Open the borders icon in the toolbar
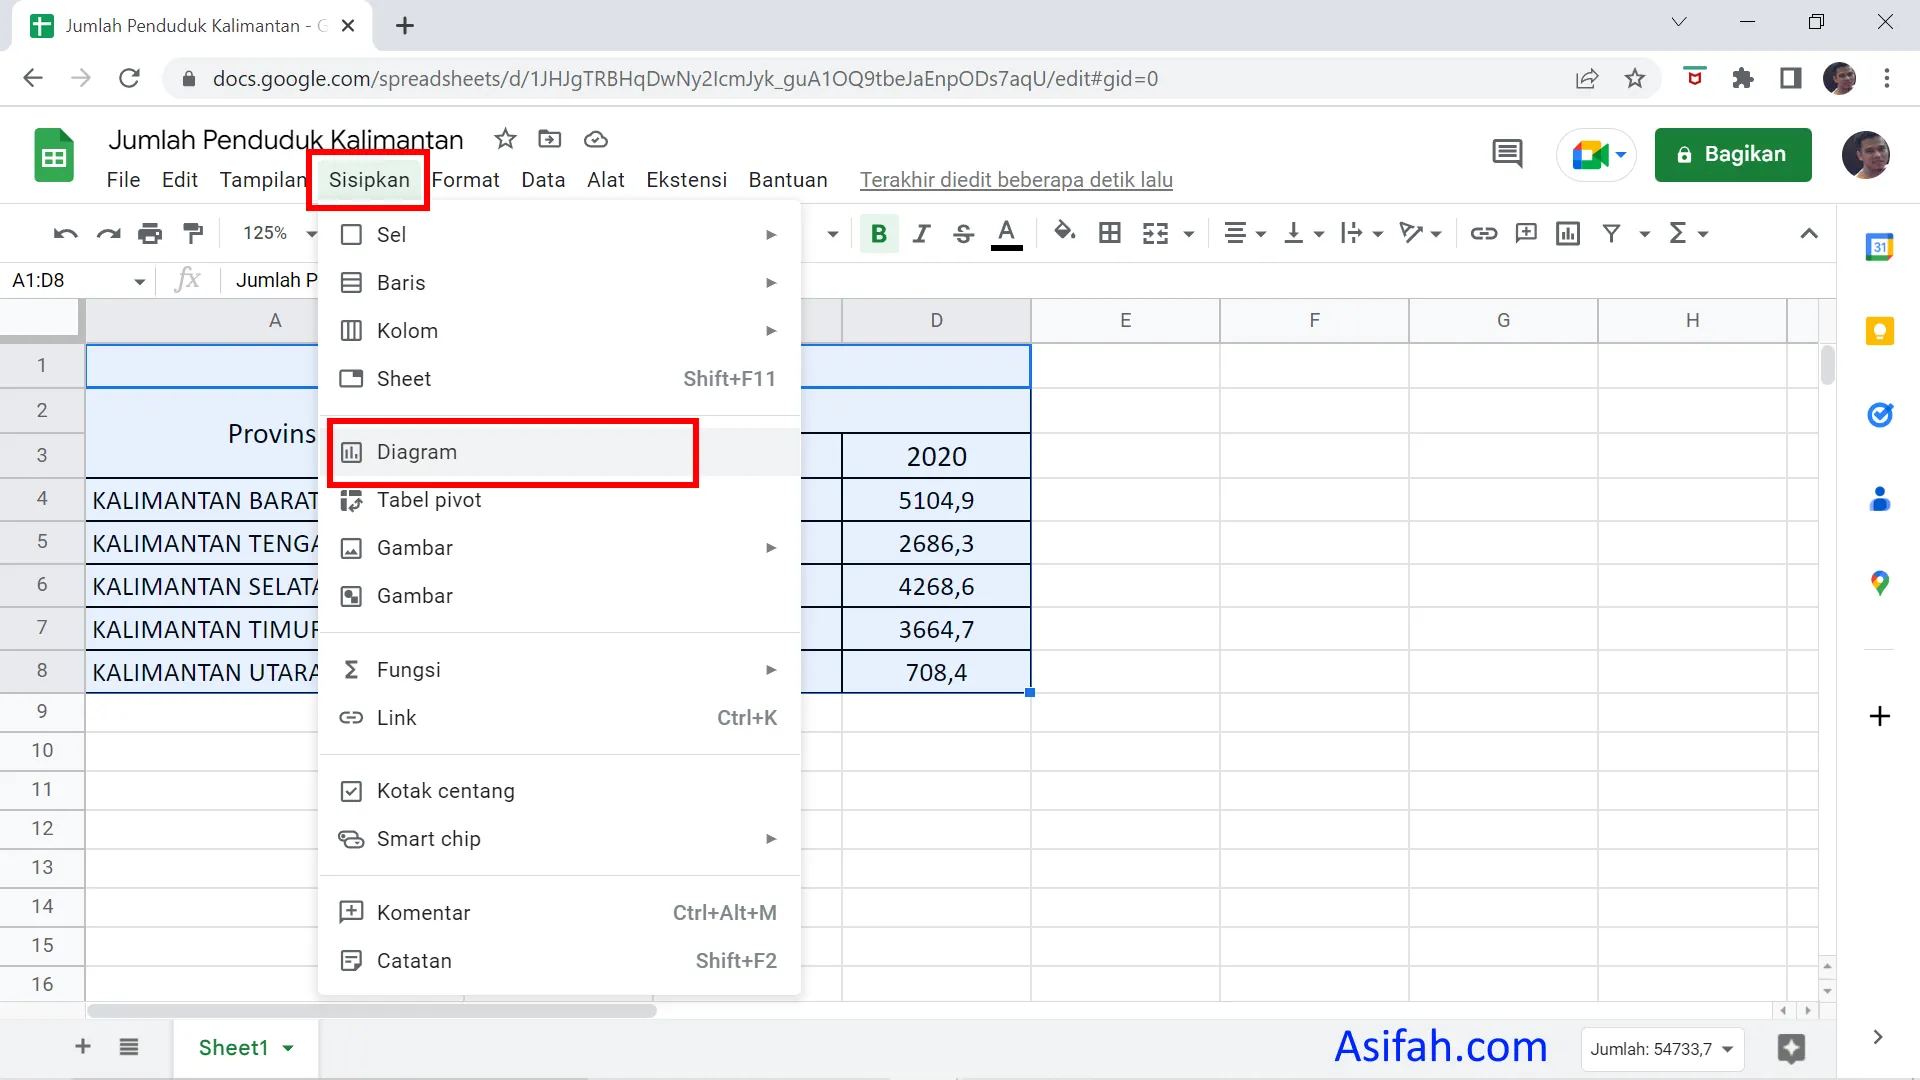The width and height of the screenshot is (1920, 1080). (x=1110, y=233)
